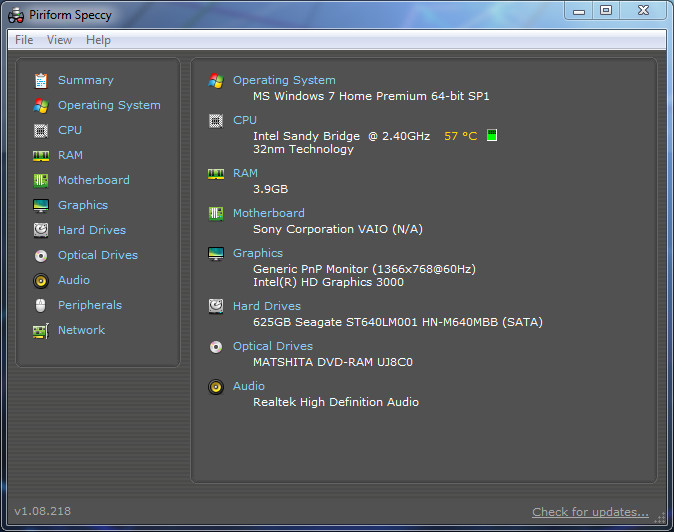Click the Sony Corporation VAIO (N/A) text
The image size is (674, 532).
click(x=338, y=229)
